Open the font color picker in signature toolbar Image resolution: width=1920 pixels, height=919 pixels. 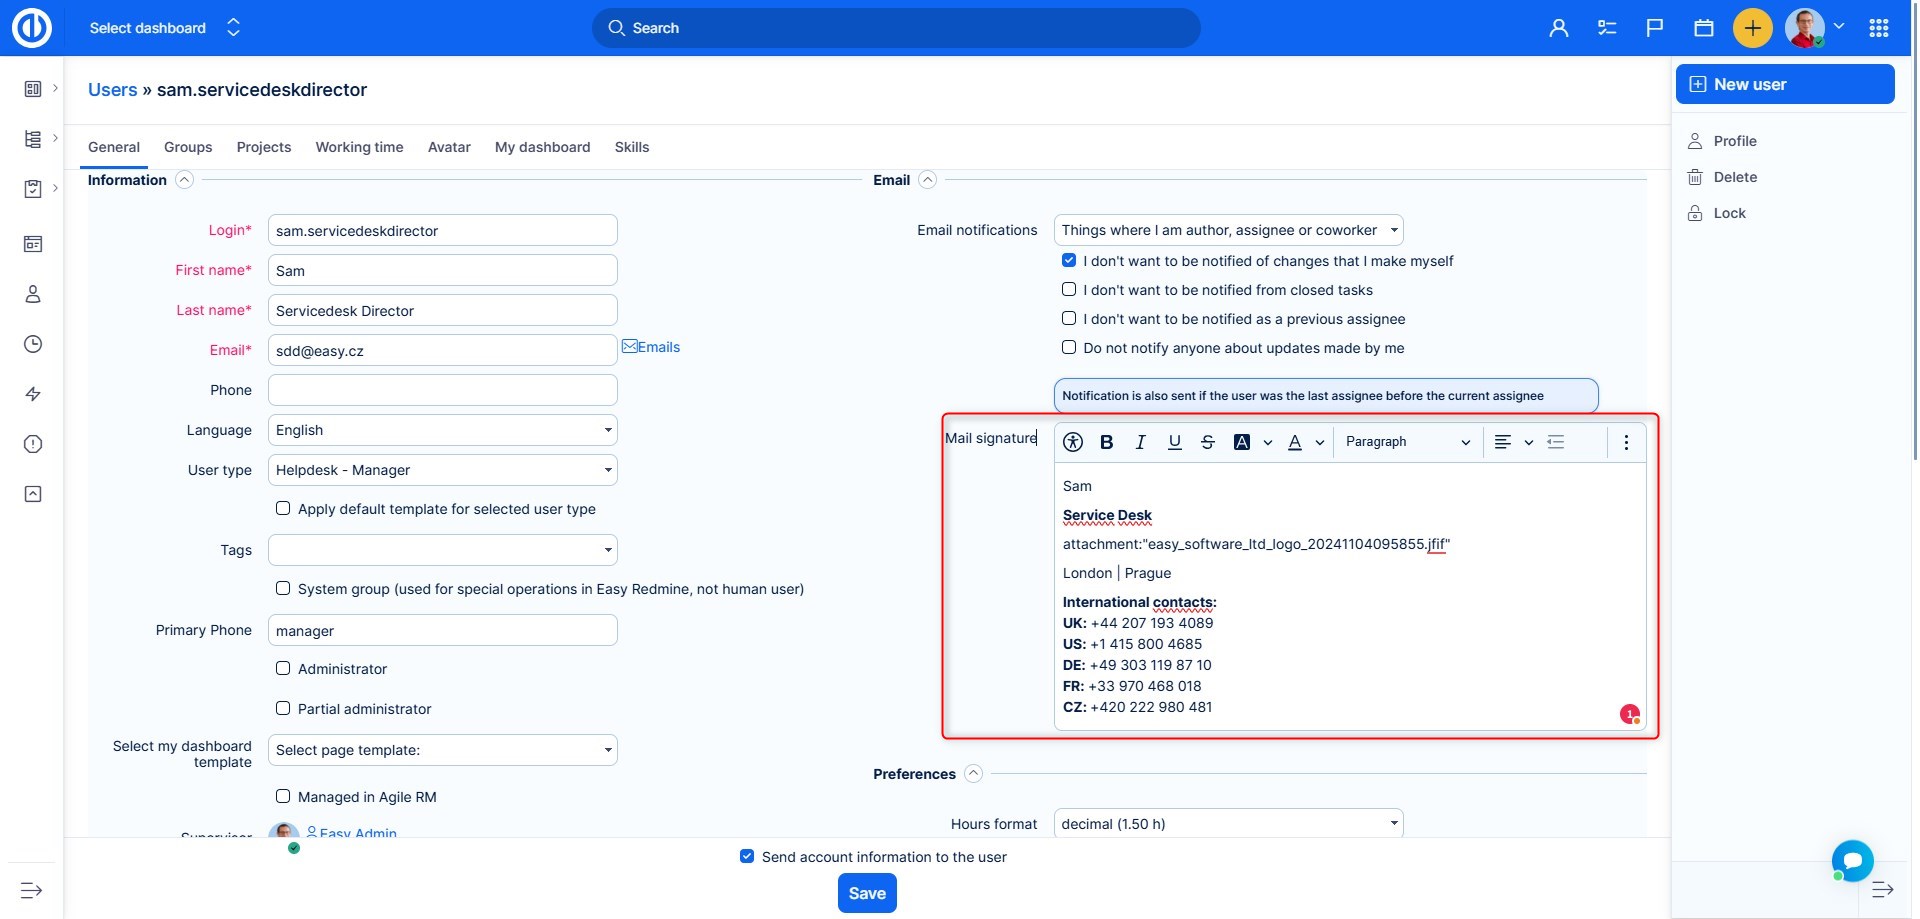1295,442
